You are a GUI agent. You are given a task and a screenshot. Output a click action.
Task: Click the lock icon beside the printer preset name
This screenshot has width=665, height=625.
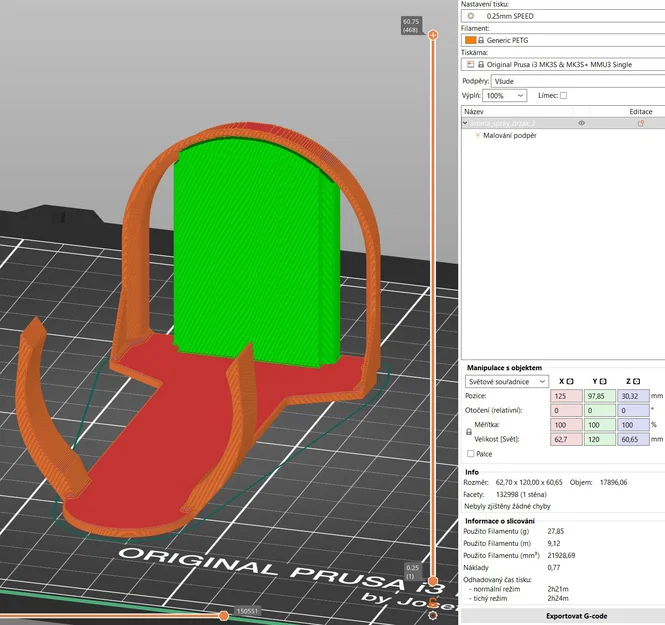coord(481,64)
